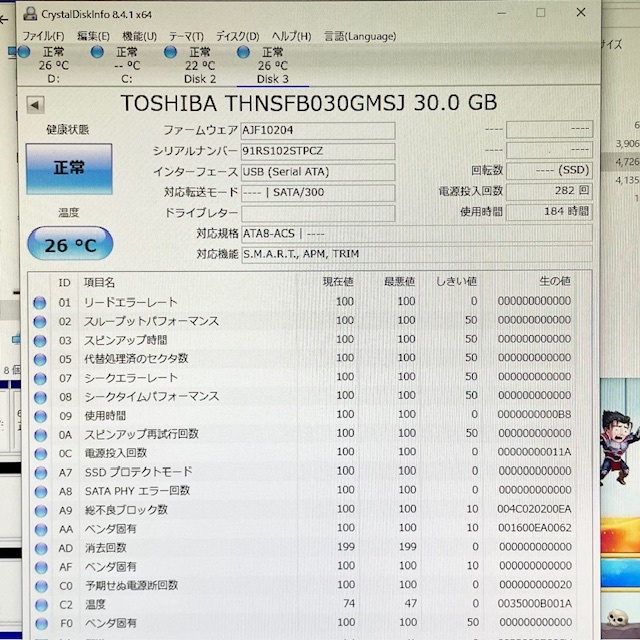This screenshot has height=640, width=640.
Task: Select the 総不良ブロック数 row name
Action: [x=126, y=510]
